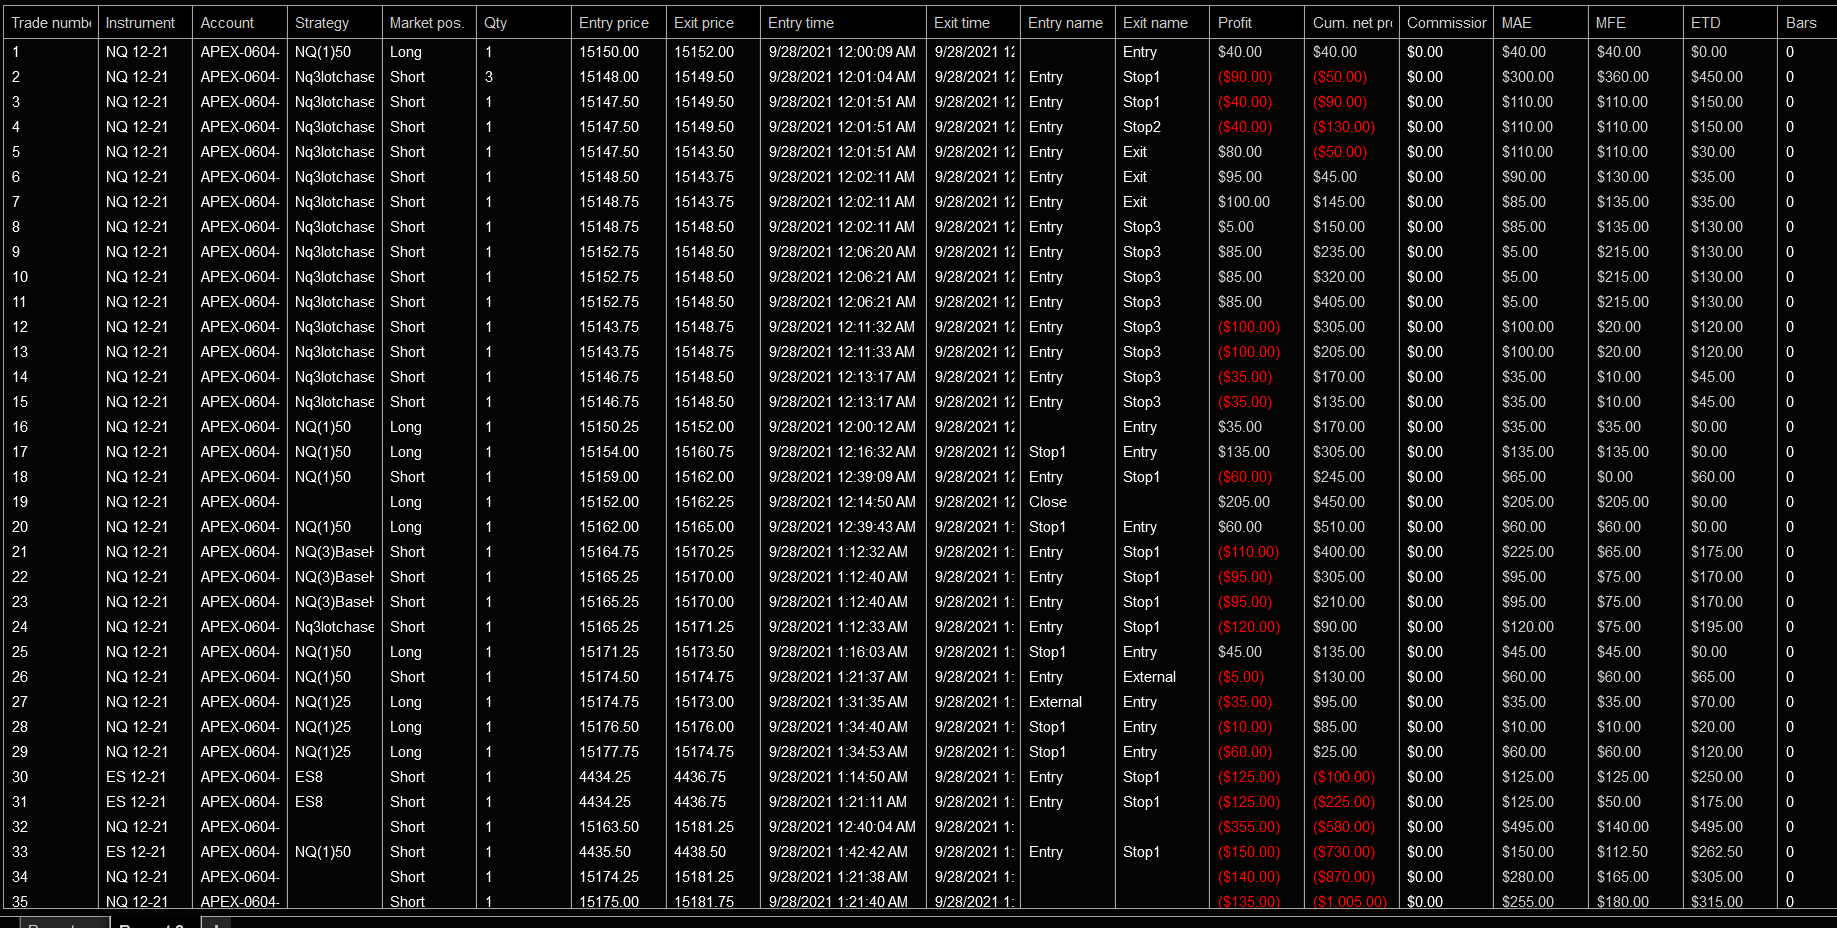Sort by the Market pos. column header
The height and width of the screenshot is (928, 1837).
tap(429, 22)
